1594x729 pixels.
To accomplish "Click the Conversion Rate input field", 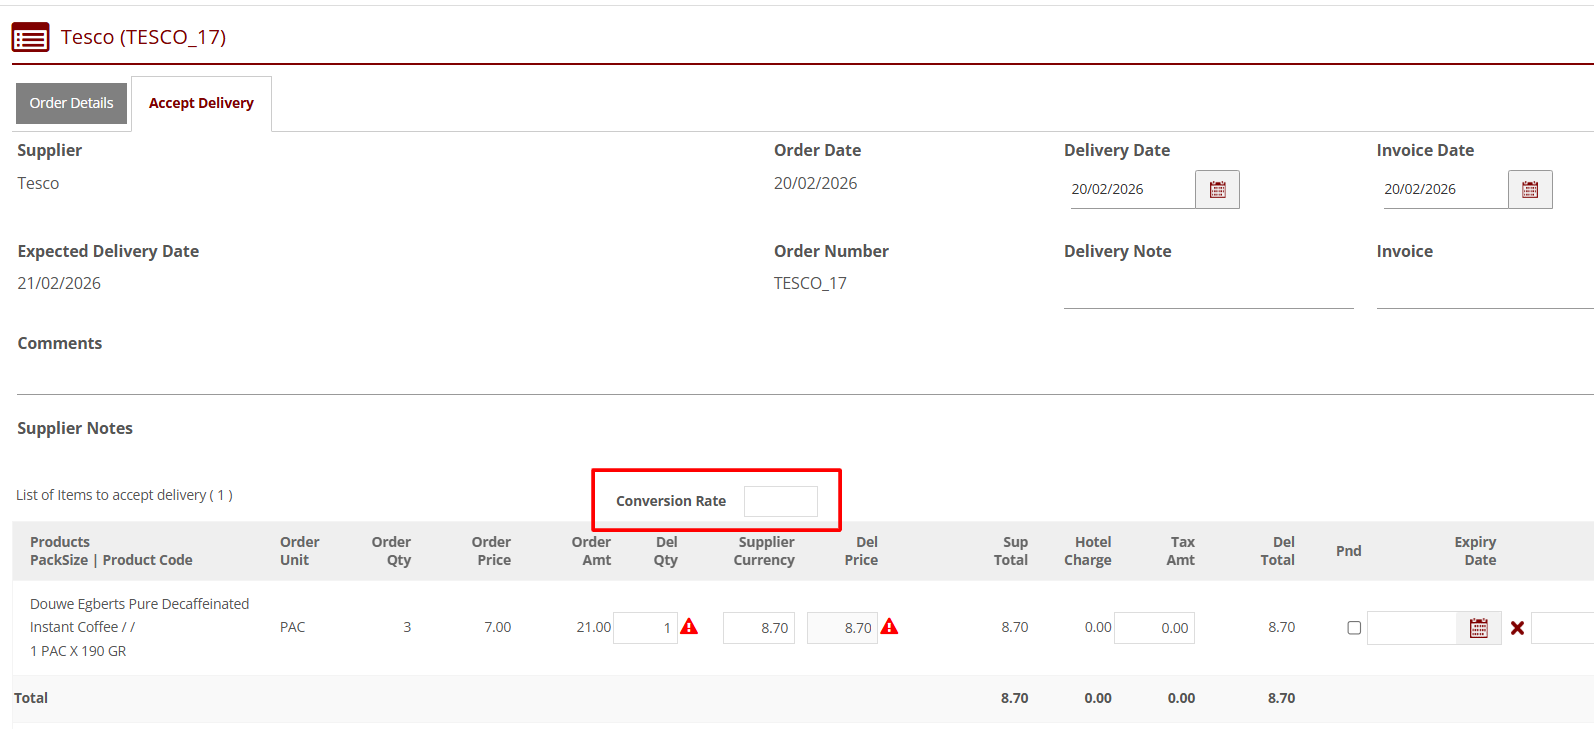I will coord(780,501).
